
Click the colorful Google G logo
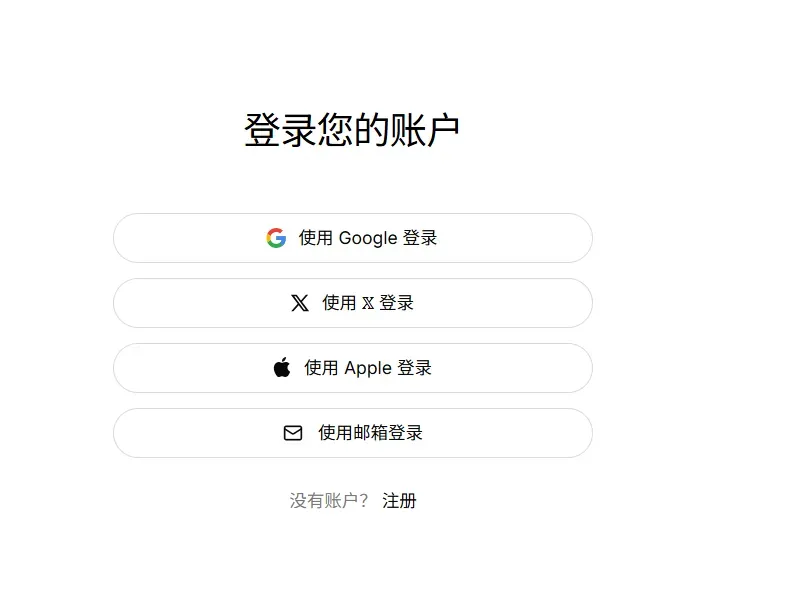(276, 238)
